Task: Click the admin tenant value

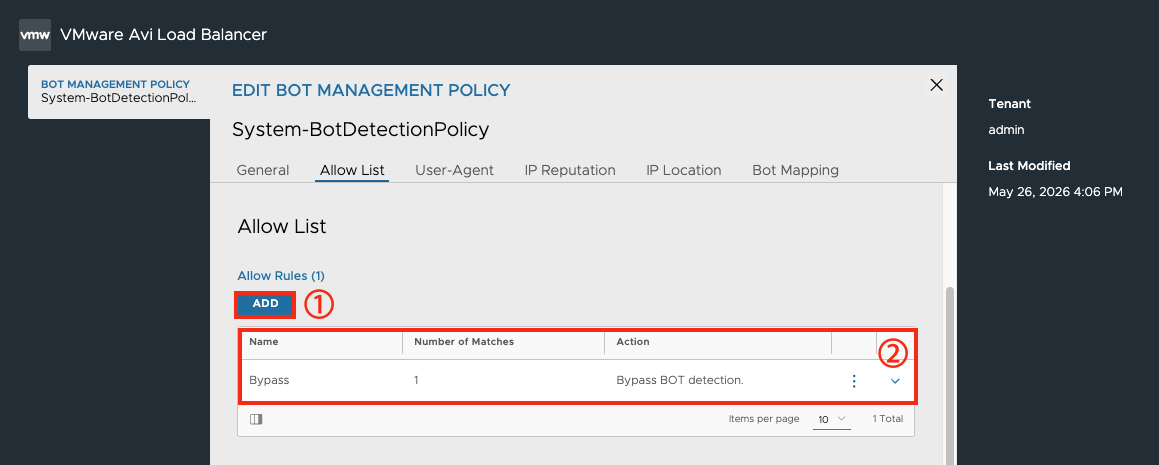Action: click(1006, 130)
